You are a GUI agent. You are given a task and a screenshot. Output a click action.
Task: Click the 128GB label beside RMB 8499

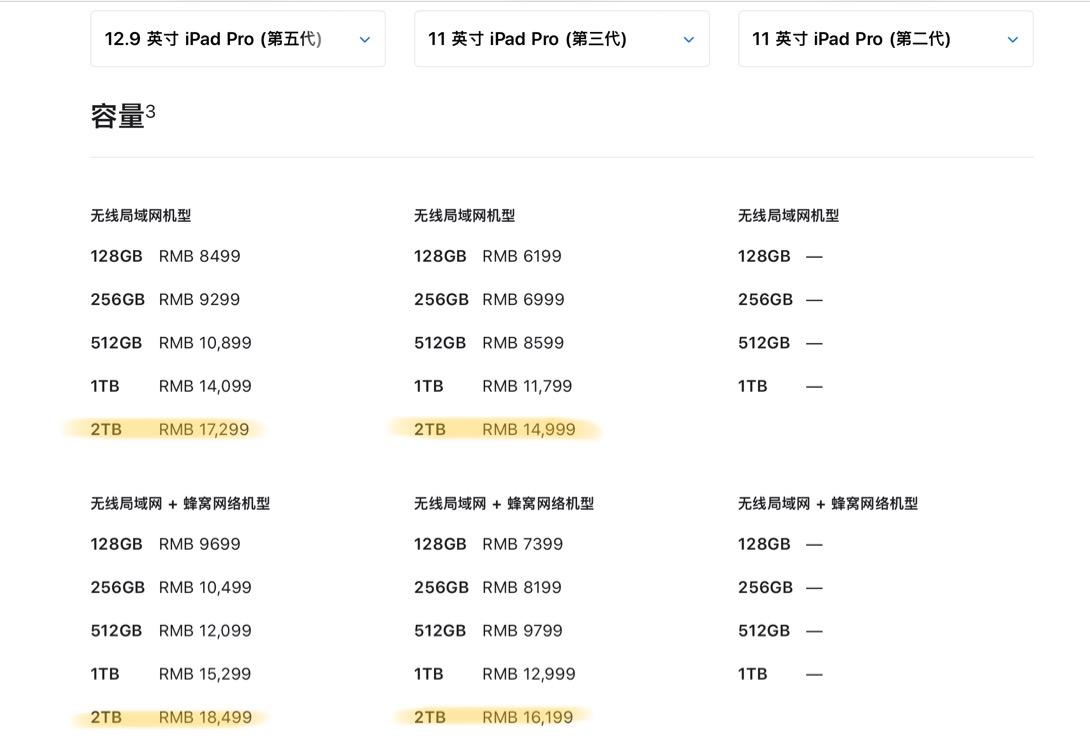coord(116,256)
